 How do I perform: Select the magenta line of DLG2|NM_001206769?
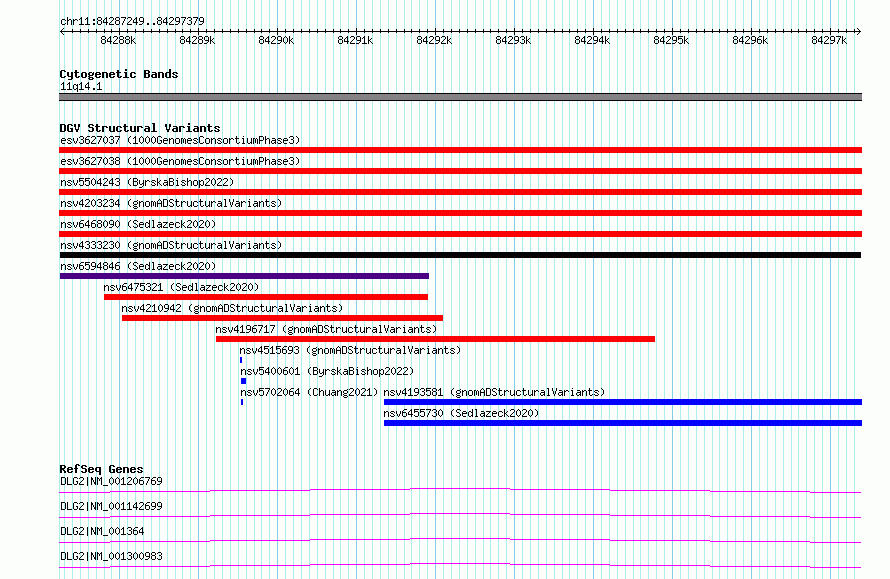[x=460, y=490]
